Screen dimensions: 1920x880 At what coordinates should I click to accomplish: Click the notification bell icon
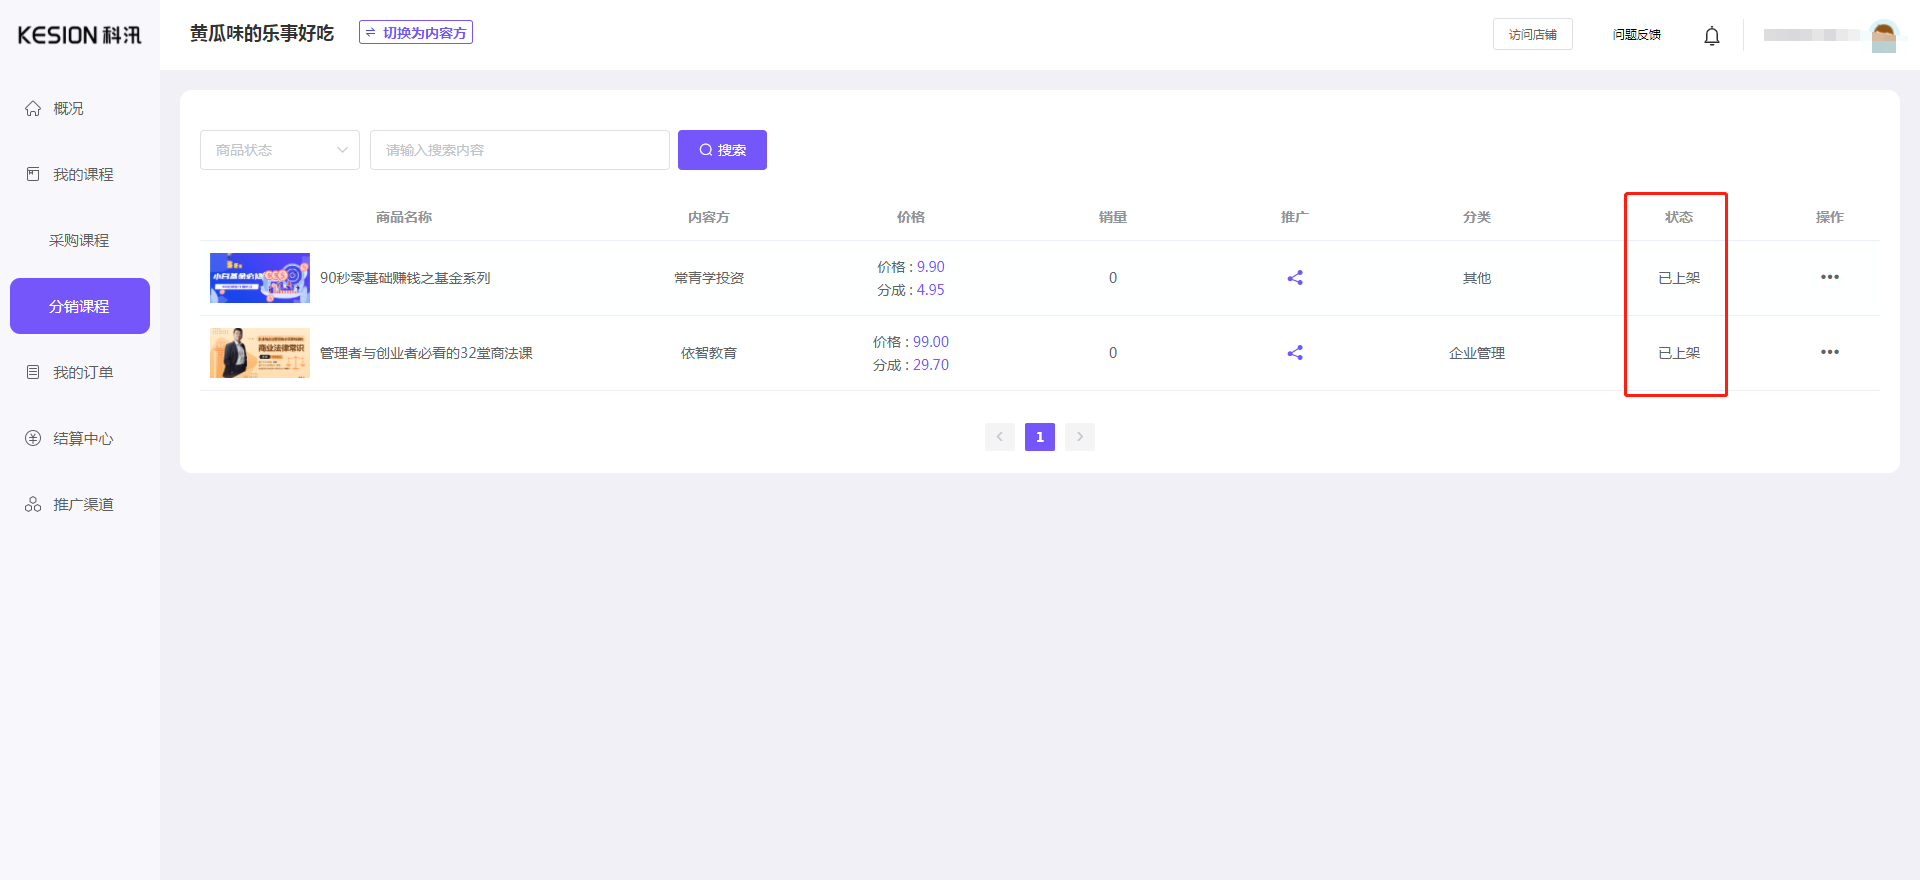coord(1711,36)
